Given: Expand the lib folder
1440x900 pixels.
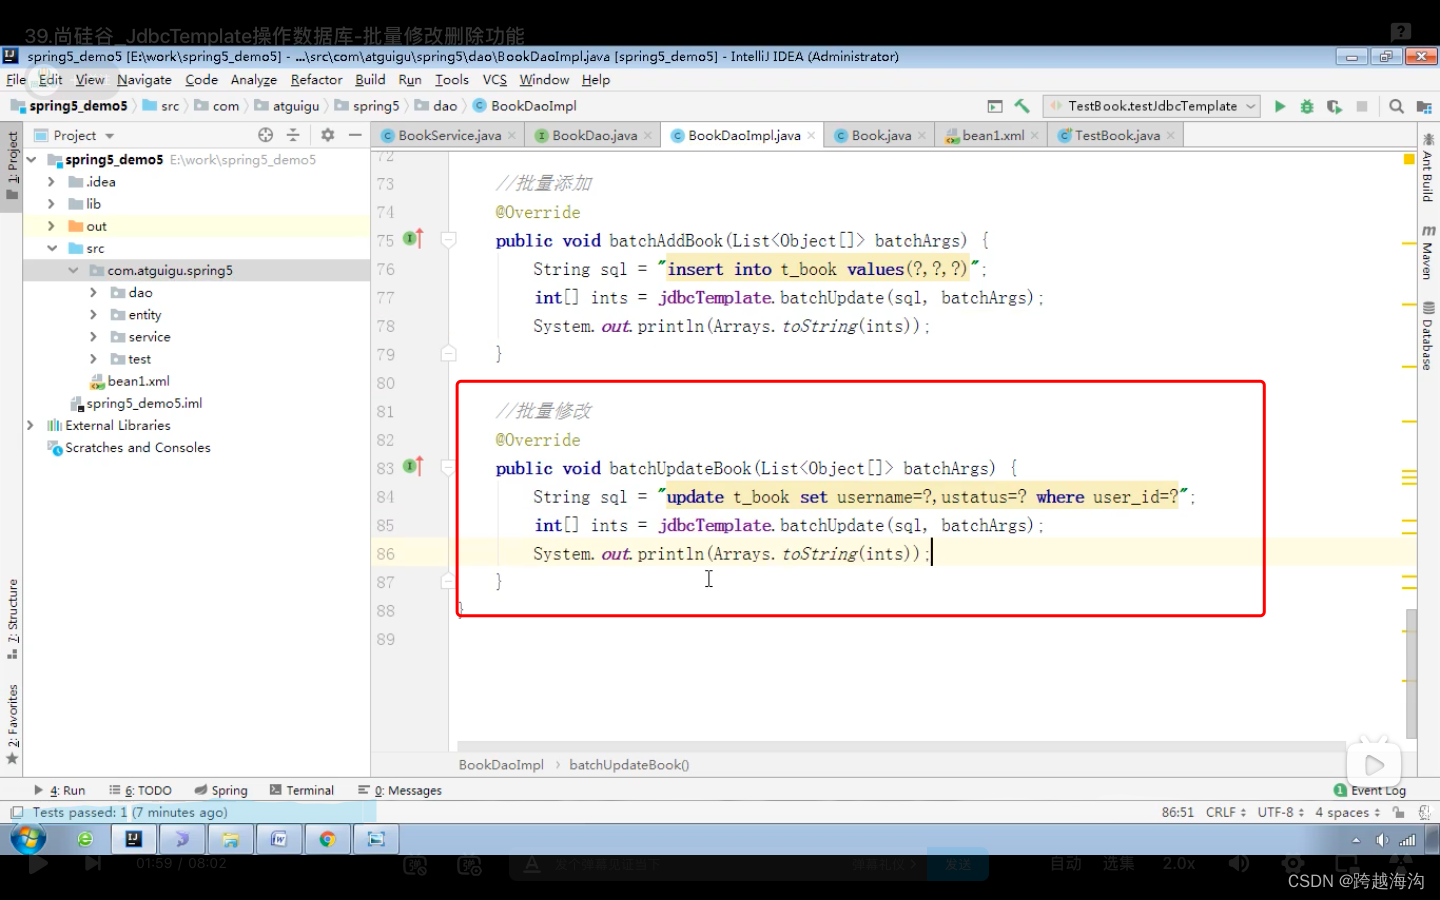Looking at the screenshot, I should (x=51, y=204).
